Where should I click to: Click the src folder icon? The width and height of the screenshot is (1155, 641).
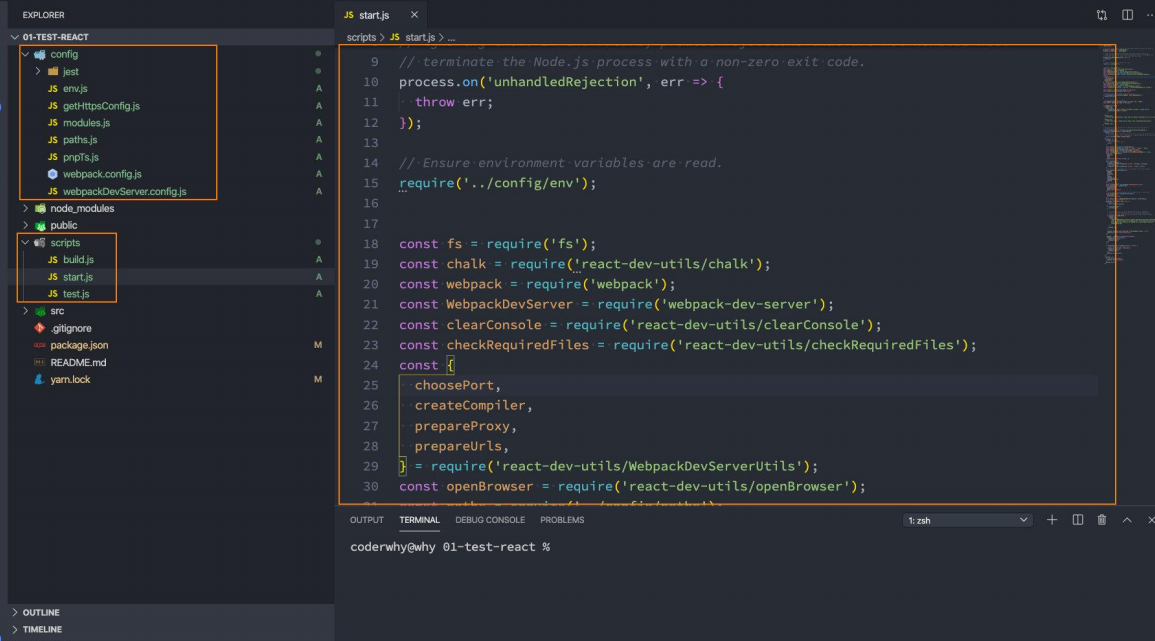pos(40,311)
